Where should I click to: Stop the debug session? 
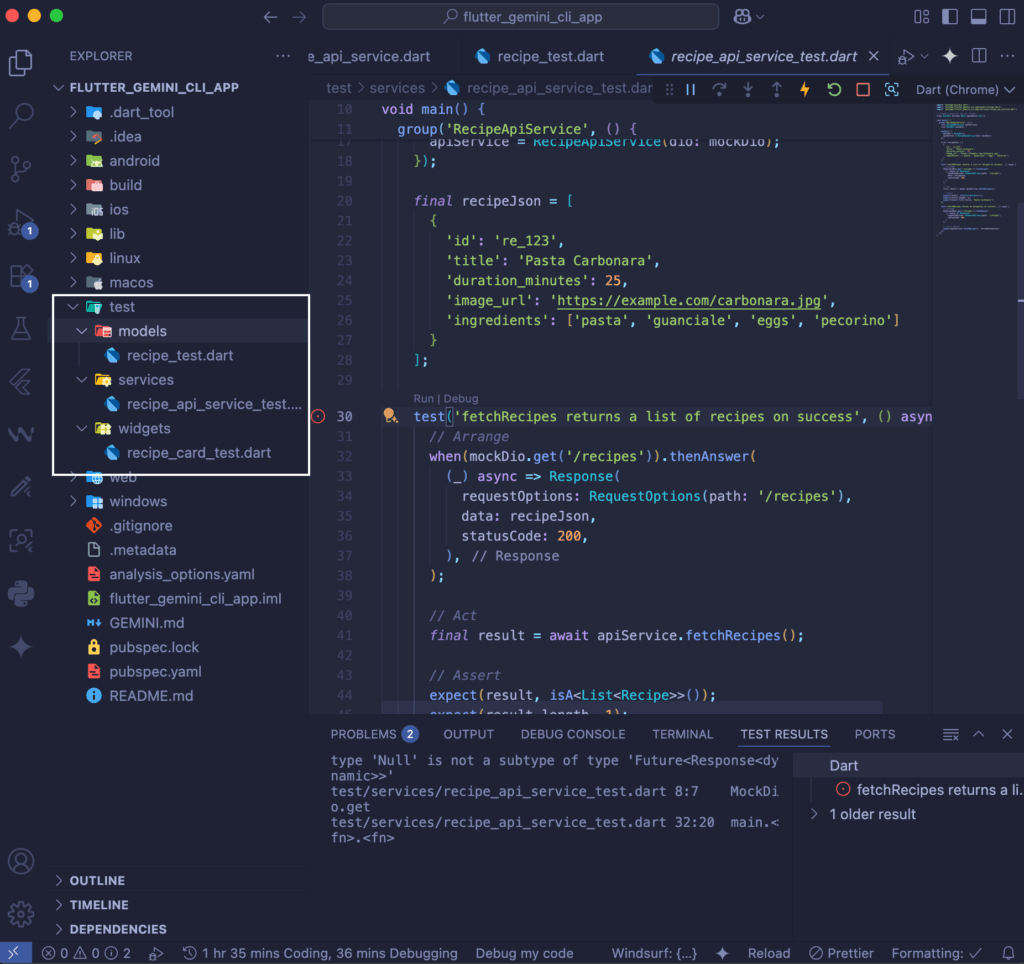click(863, 89)
